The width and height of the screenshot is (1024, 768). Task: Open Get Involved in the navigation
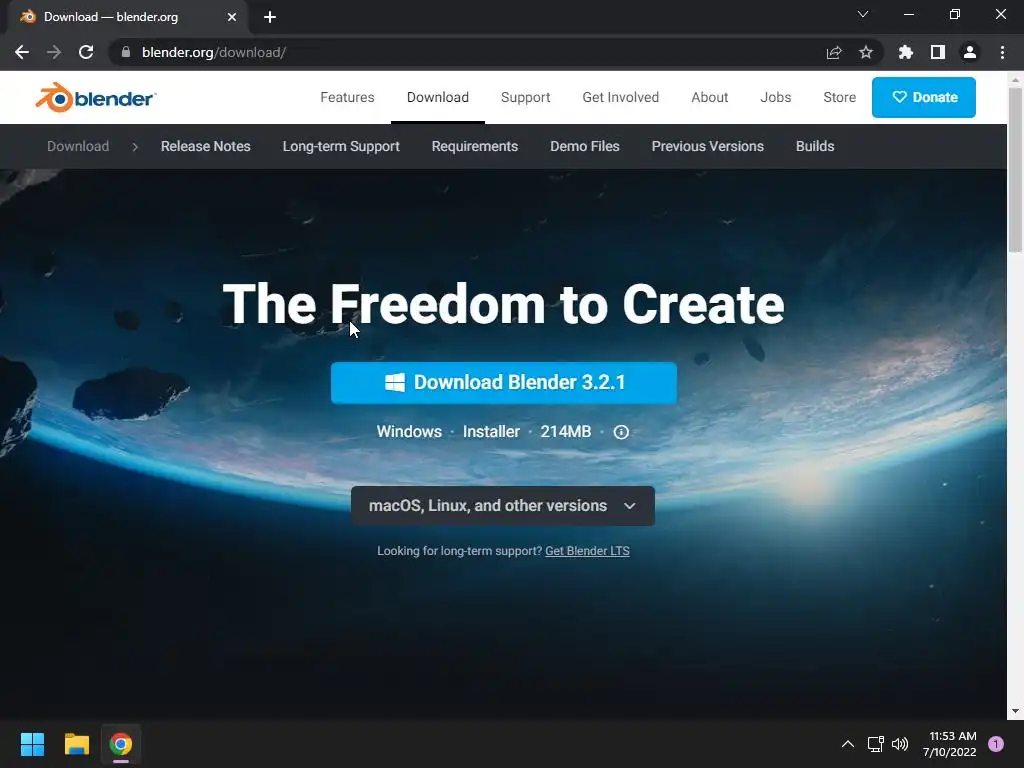tap(620, 97)
